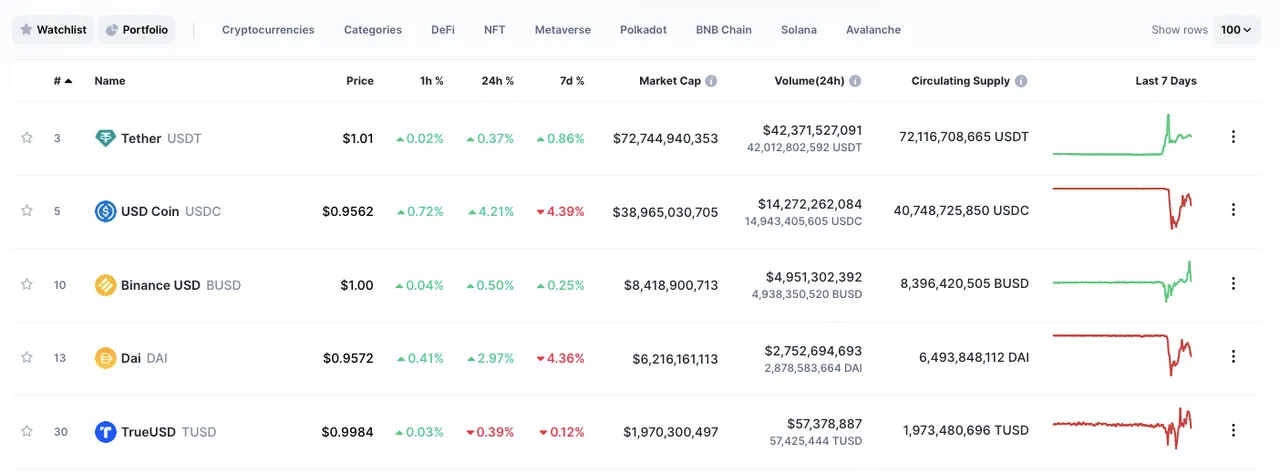Open the Portfolio button
This screenshot has height=472, width=1280.
[136, 30]
